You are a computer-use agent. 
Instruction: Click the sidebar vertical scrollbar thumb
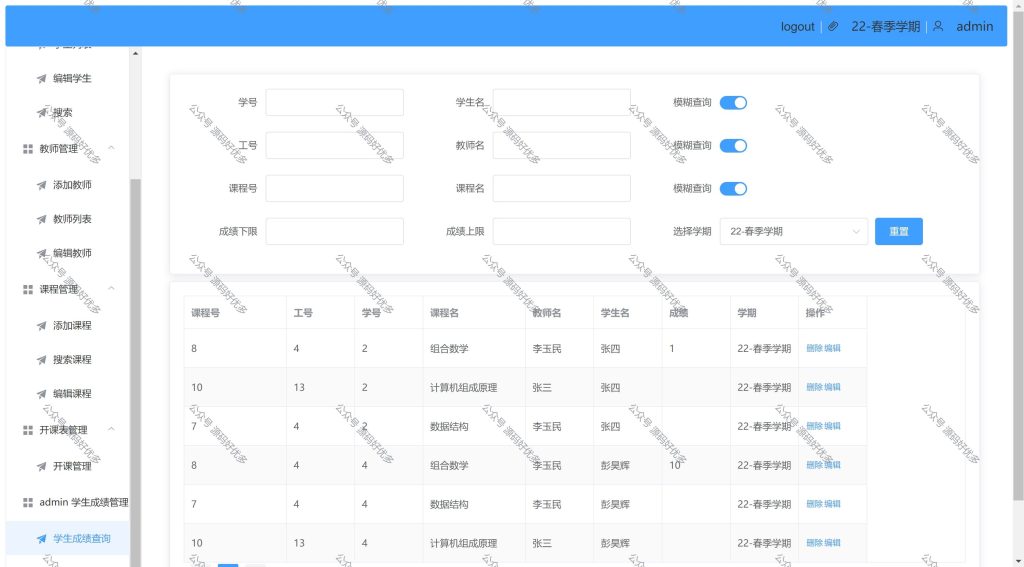[x=135, y=372]
